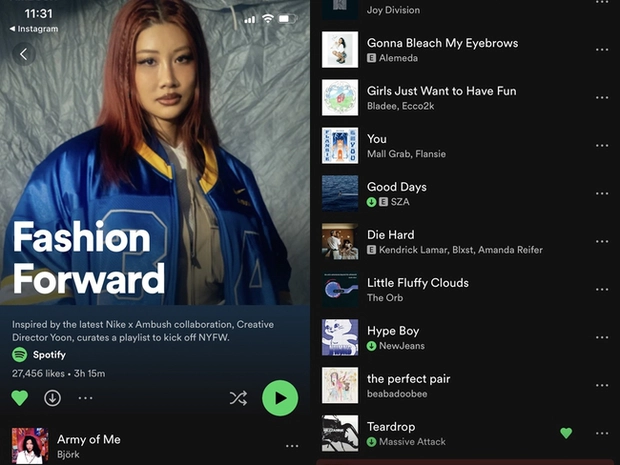Check the battery status bar icon
This screenshot has height=465, width=620.
(287, 19)
